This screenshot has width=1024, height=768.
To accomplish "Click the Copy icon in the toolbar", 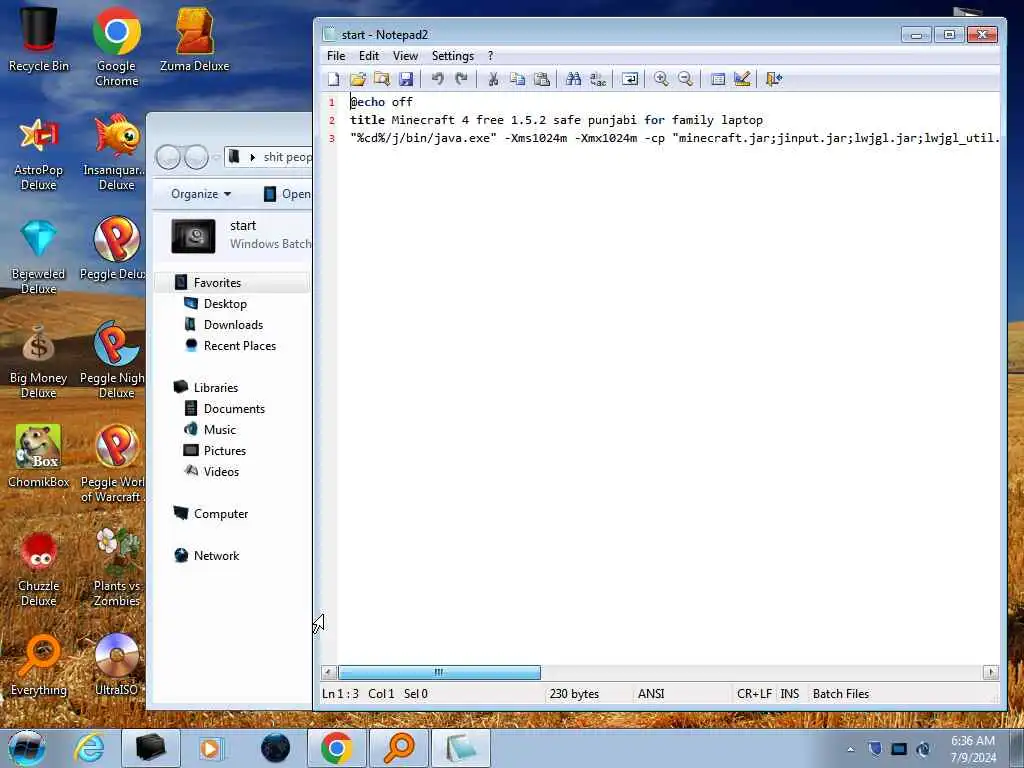I will click(x=517, y=80).
